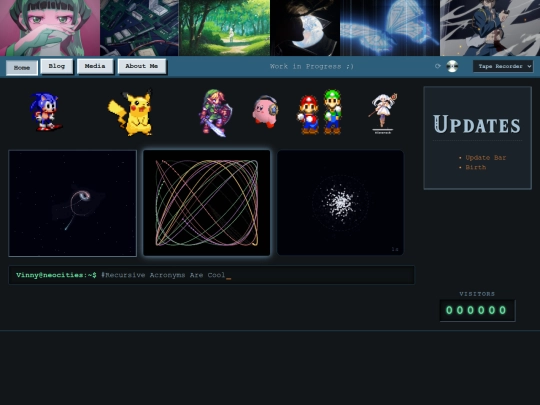Click the red Mario sprite
The image size is (540, 405).
click(x=309, y=115)
